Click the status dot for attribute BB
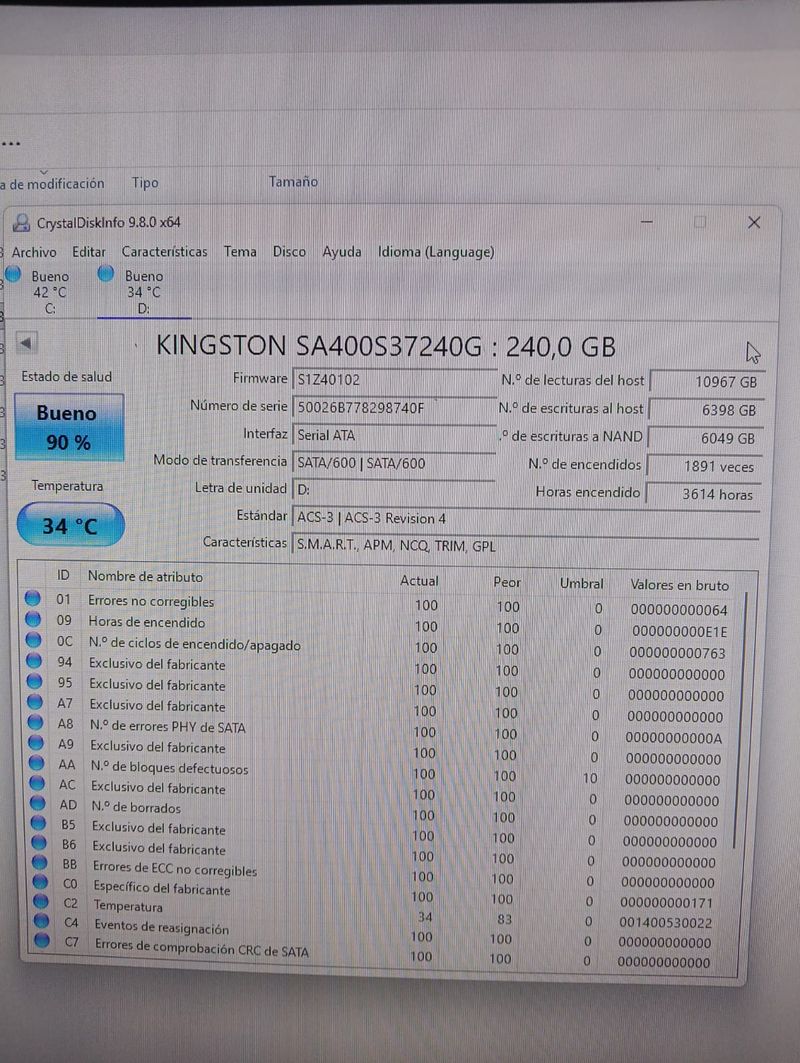The image size is (800, 1063). [x=41, y=862]
